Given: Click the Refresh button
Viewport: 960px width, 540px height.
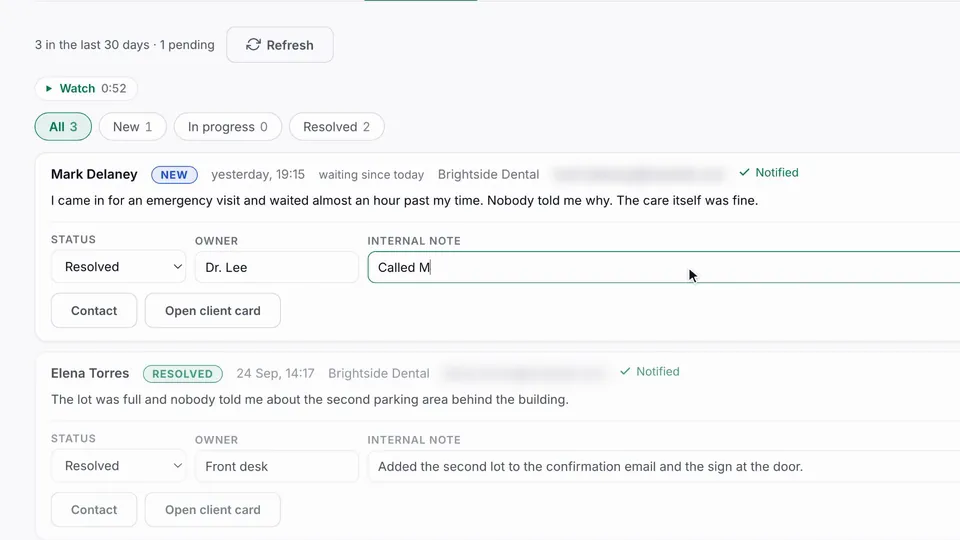Looking at the screenshot, I should (x=280, y=45).
